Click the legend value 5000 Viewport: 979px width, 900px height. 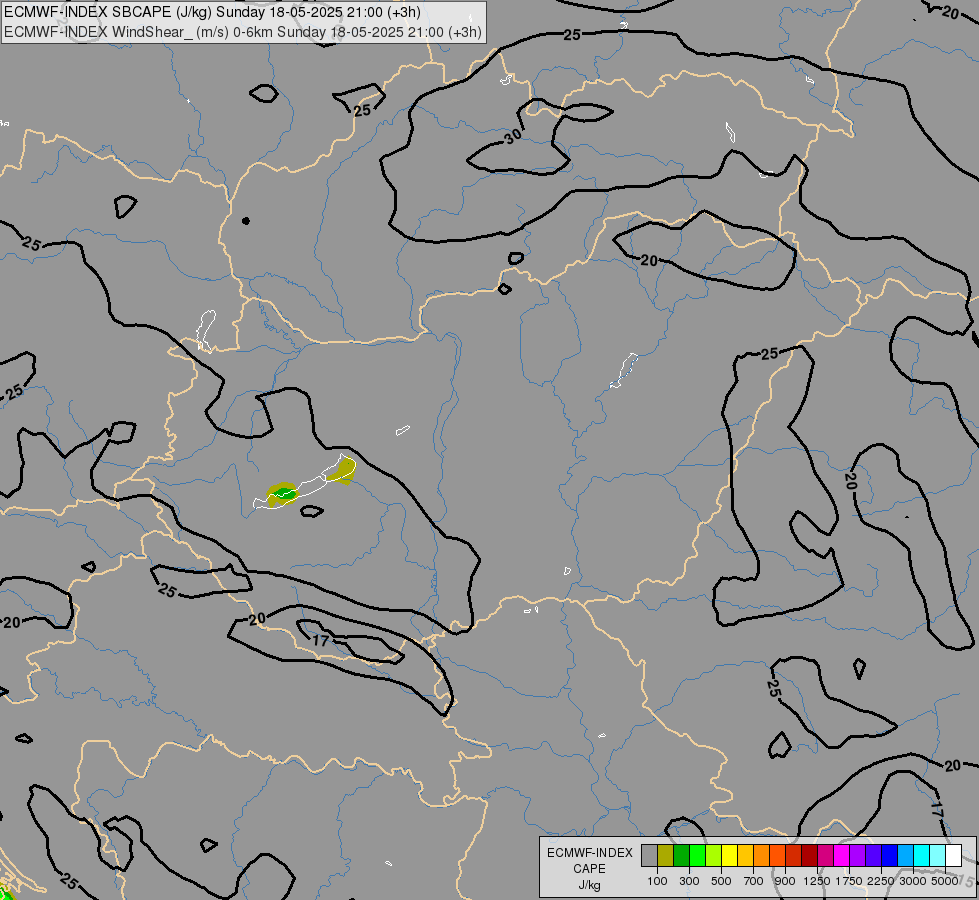point(945,881)
